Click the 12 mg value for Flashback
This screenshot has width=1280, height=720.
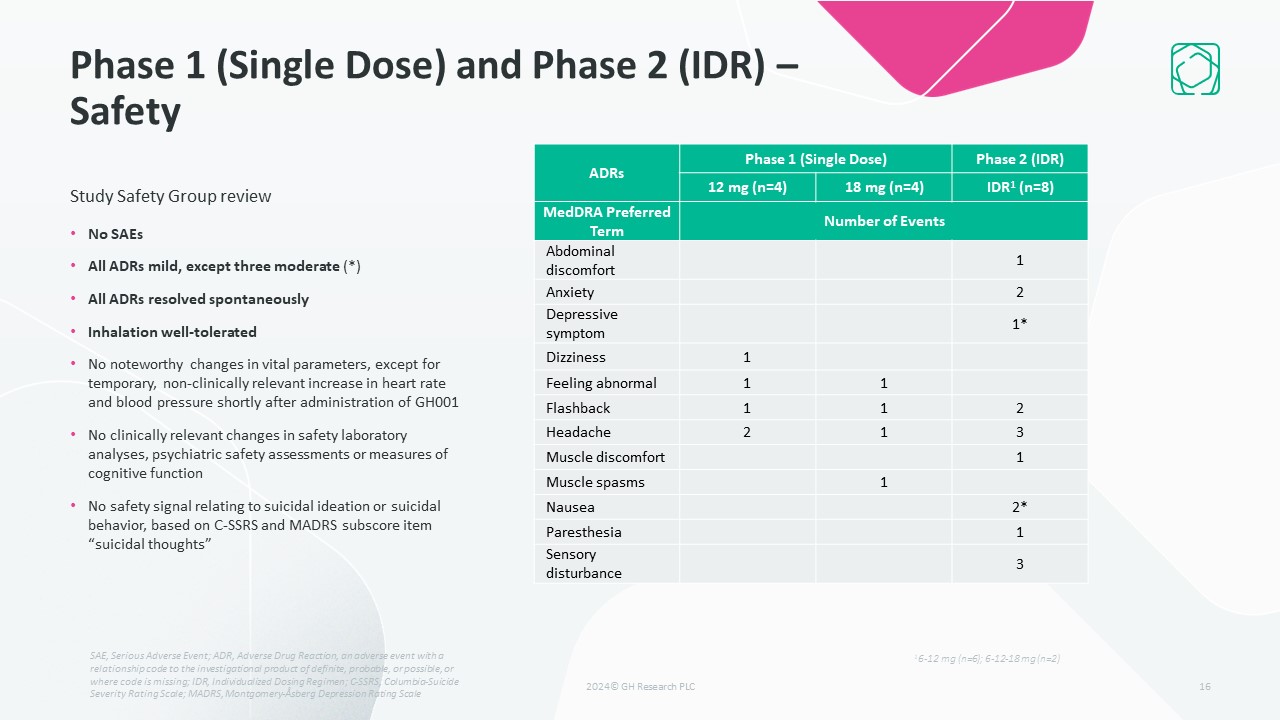click(x=747, y=408)
